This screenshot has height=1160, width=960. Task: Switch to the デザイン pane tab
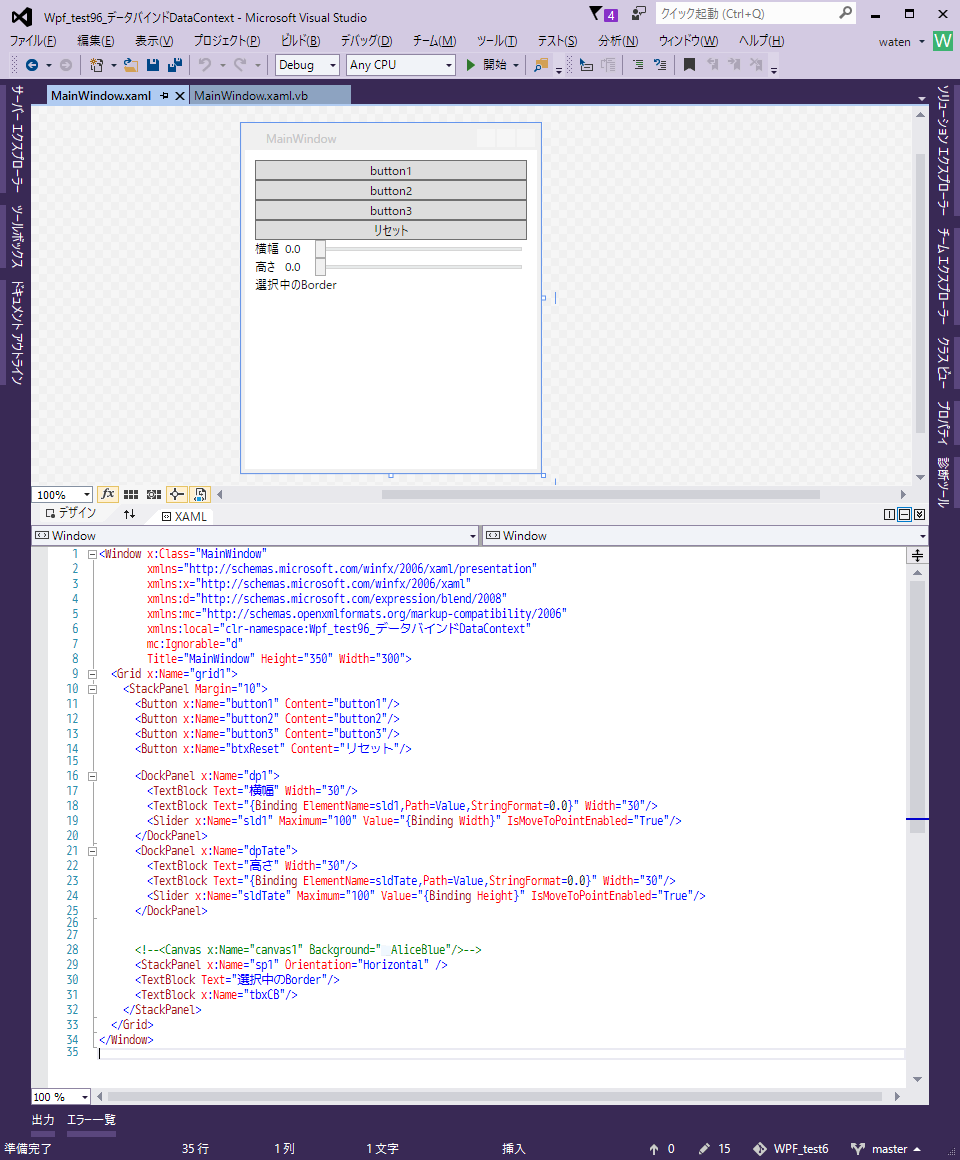click(70, 513)
